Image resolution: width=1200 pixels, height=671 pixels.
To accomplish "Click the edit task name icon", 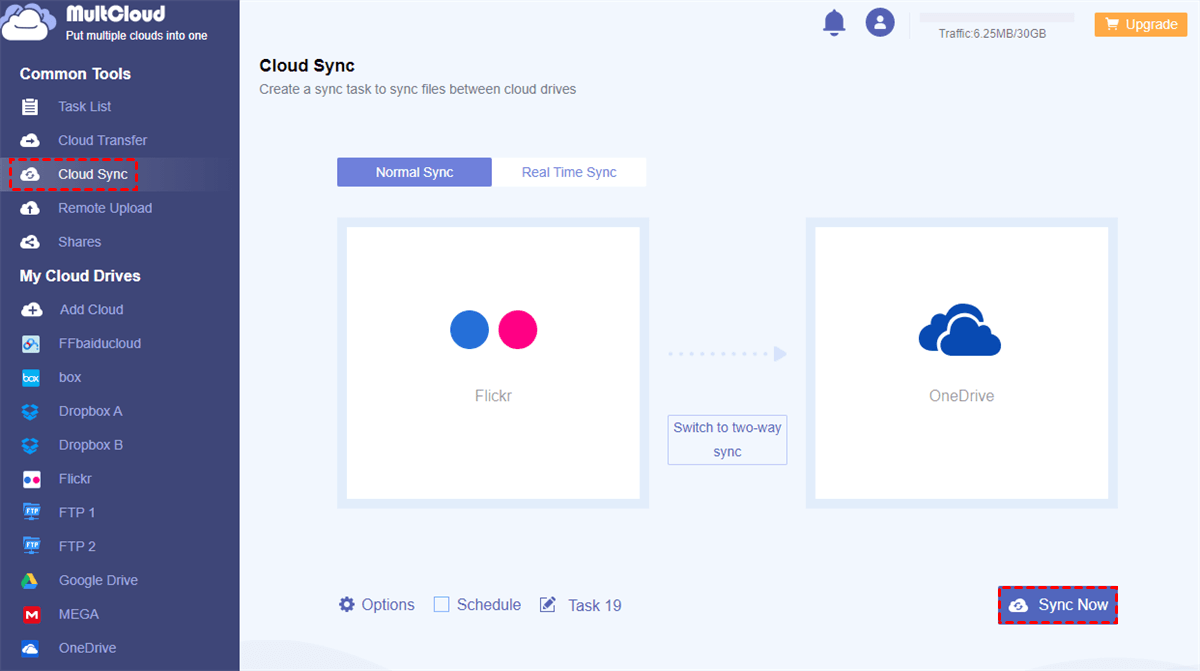I will (548, 605).
